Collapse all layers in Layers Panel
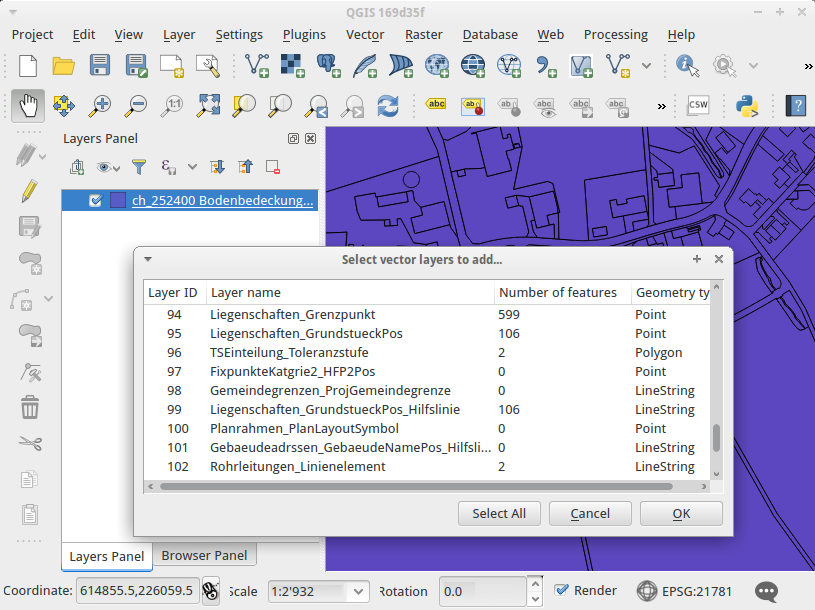The height and width of the screenshot is (610, 815). (245, 167)
